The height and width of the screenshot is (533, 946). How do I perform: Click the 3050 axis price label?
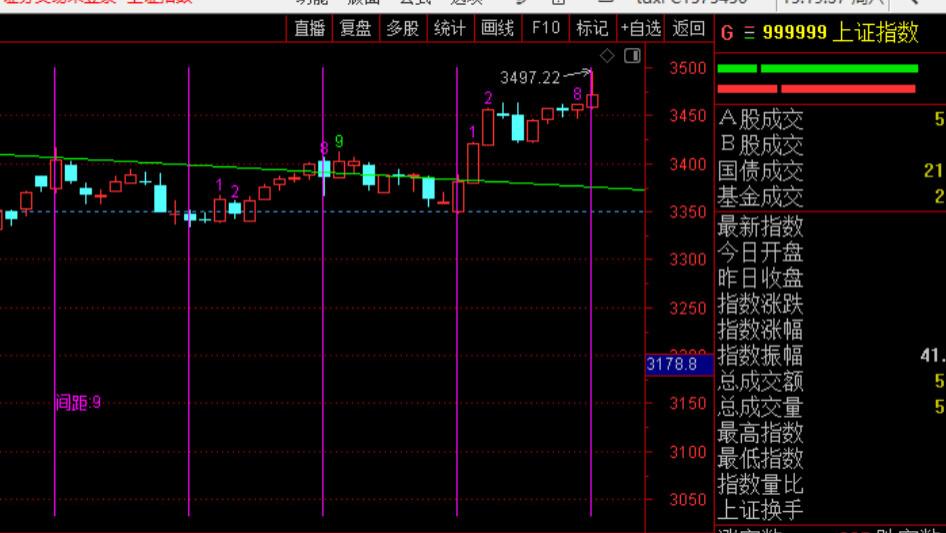point(688,499)
